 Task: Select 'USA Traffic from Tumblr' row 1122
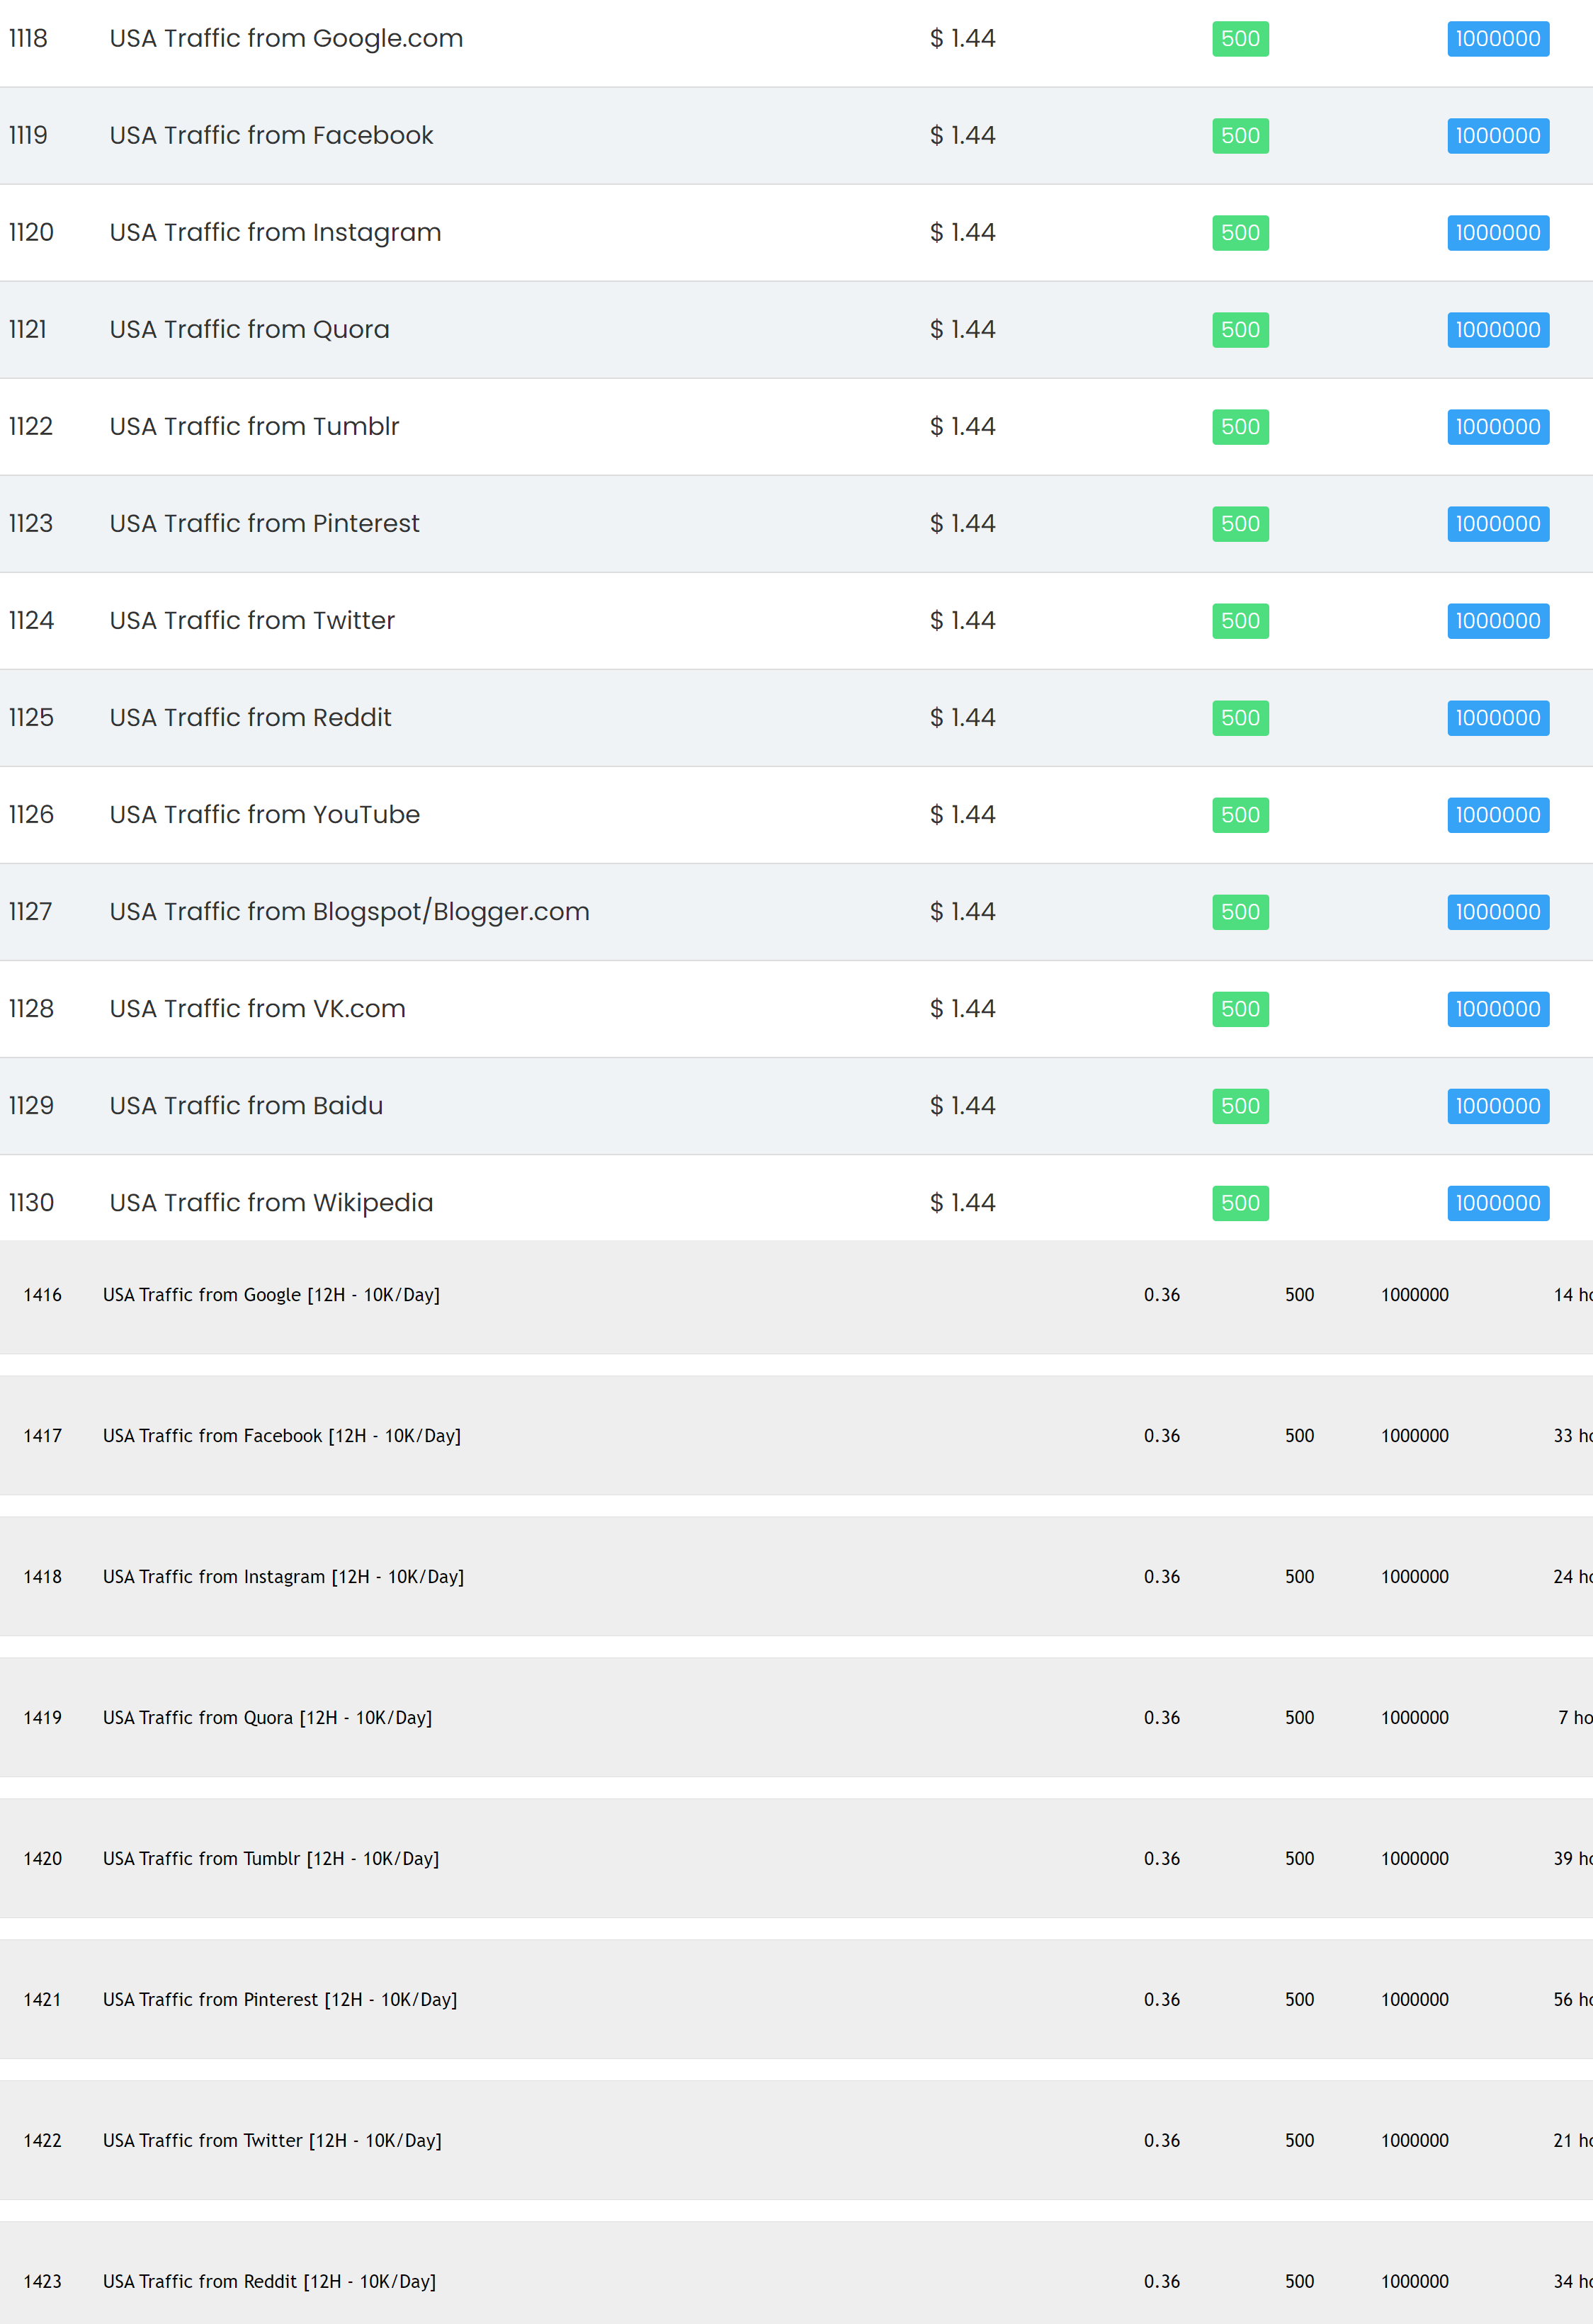point(254,427)
